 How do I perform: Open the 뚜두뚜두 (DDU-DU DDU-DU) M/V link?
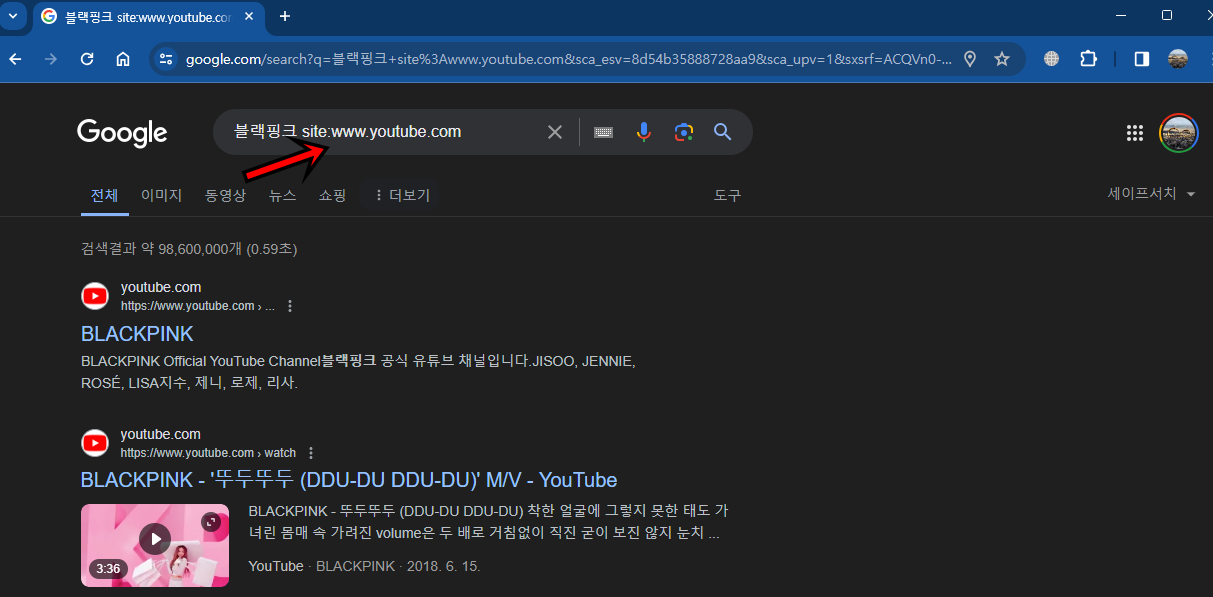pyautogui.click(x=349, y=480)
